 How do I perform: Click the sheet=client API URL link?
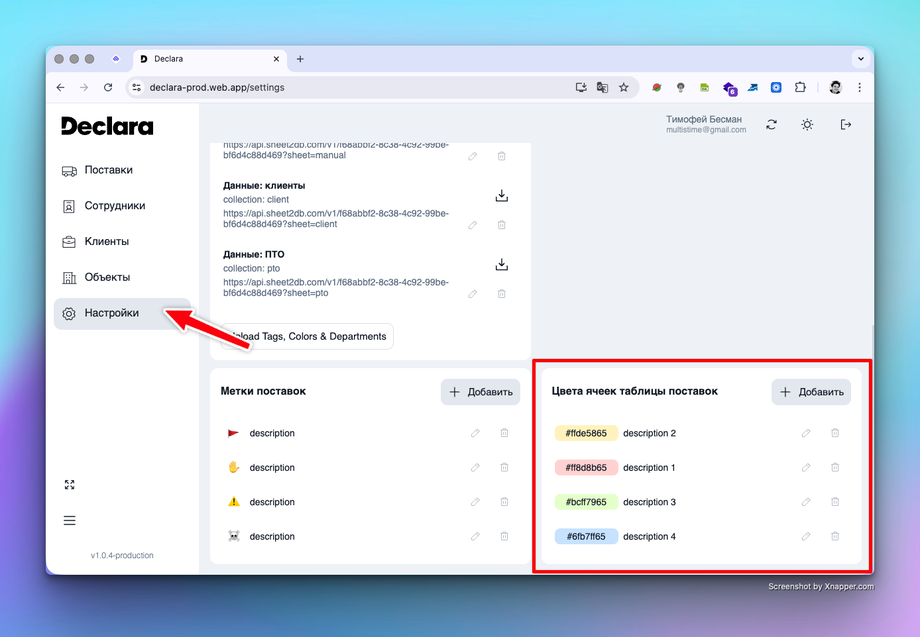click(x=336, y=219)
